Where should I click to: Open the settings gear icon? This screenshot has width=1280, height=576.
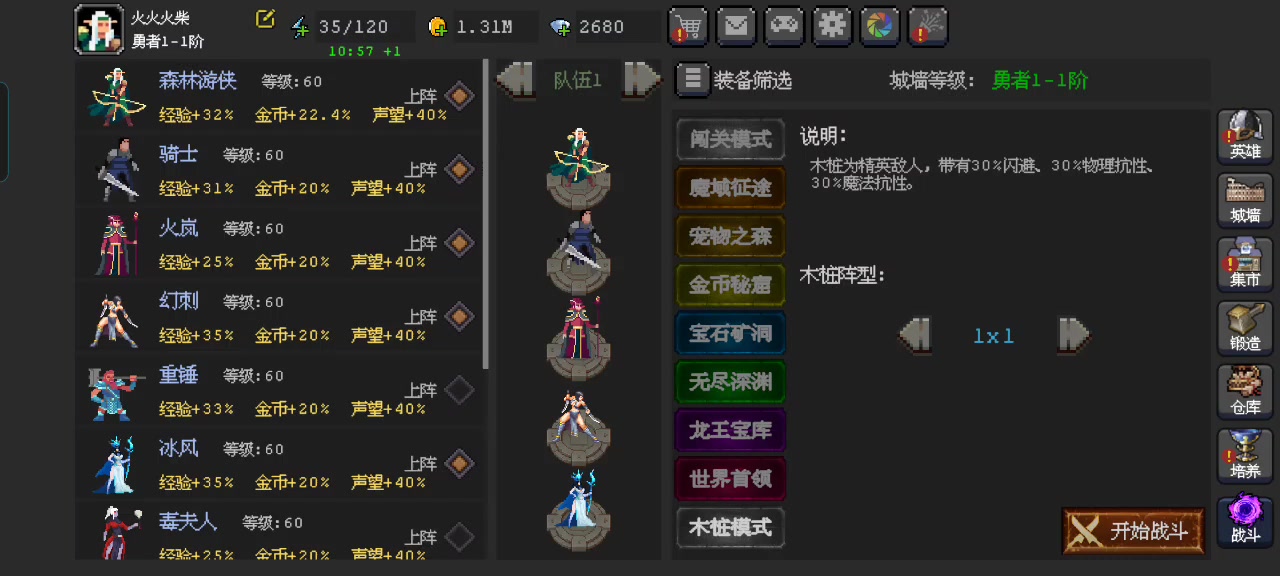click(832, 26)
